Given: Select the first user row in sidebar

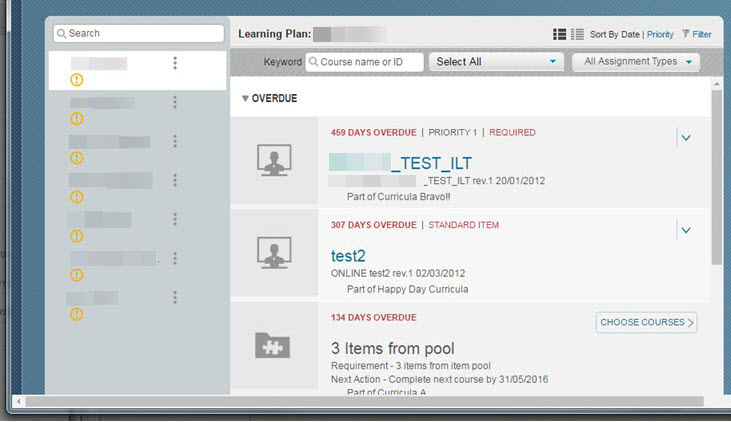Looking at the screenshot, I should pos(138,70).
